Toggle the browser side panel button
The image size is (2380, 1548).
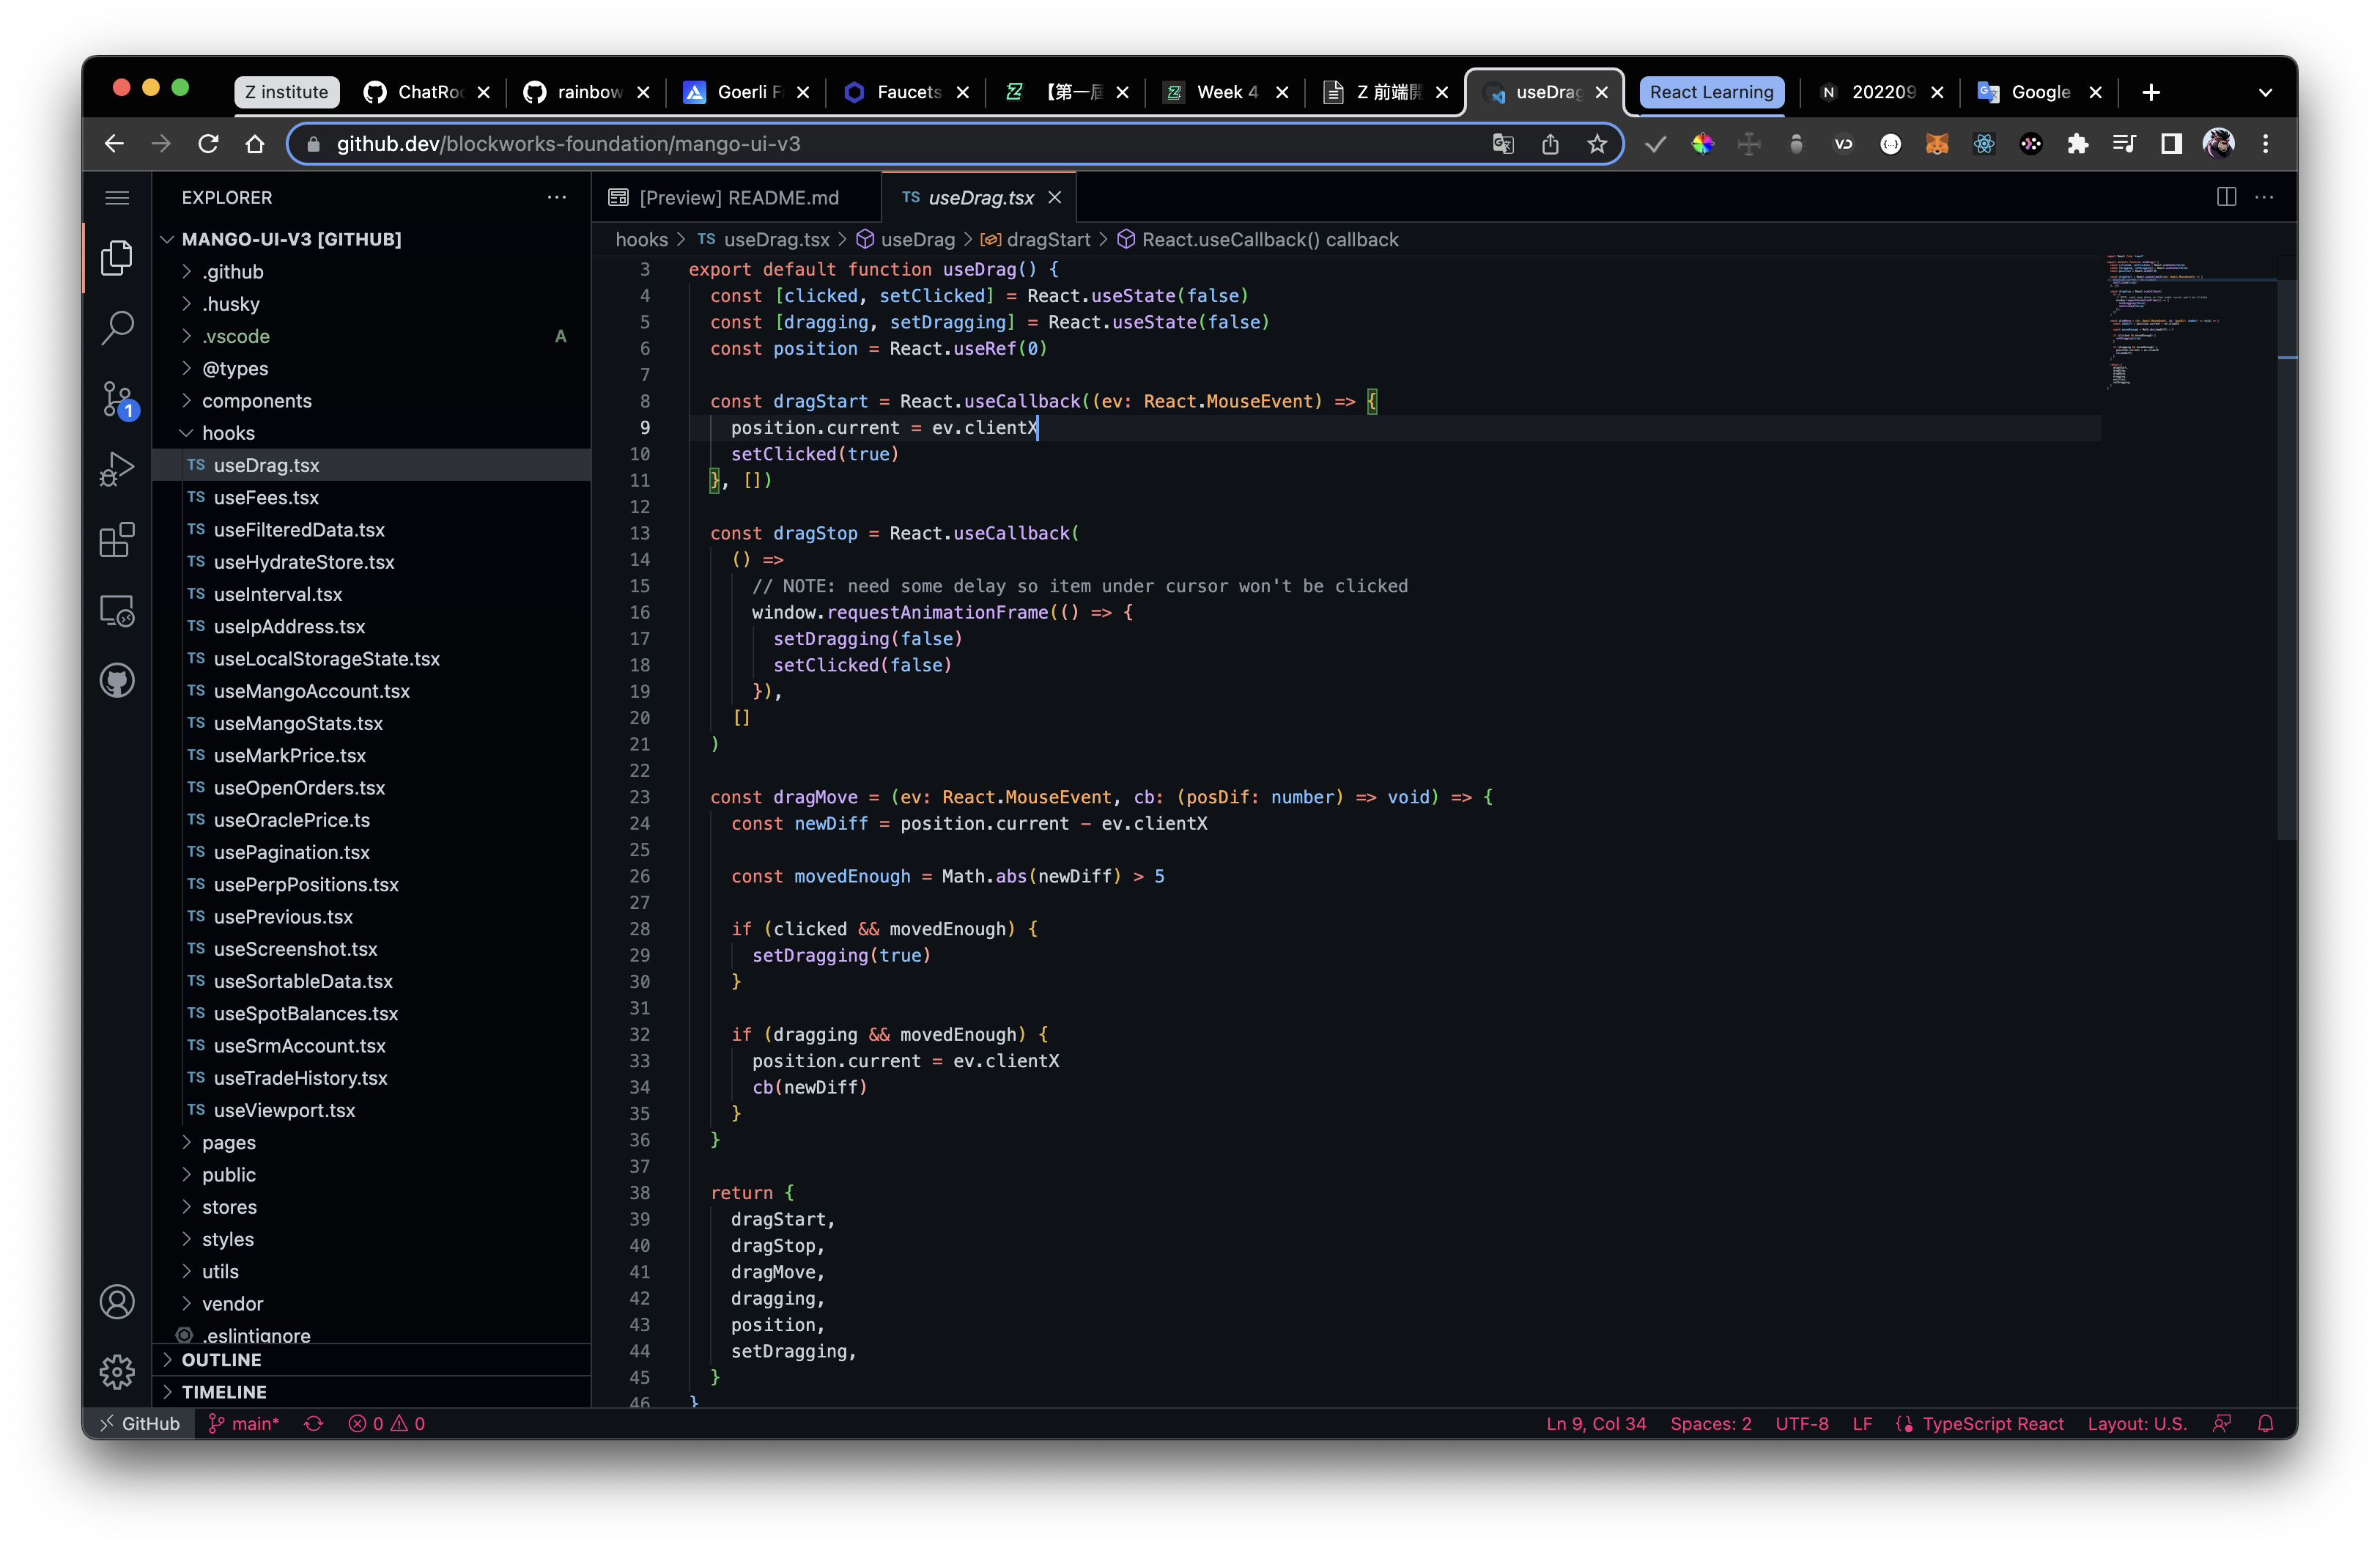[x=2170, y=144]
